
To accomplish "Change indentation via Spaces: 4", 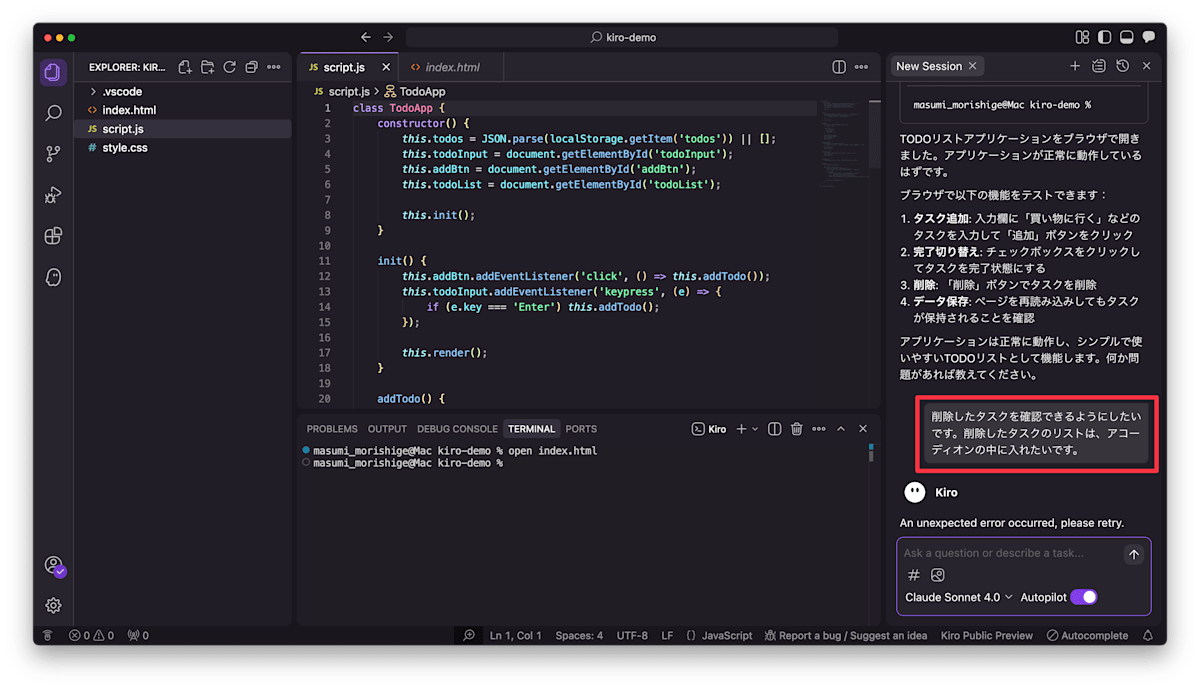I will pos(579,635).
